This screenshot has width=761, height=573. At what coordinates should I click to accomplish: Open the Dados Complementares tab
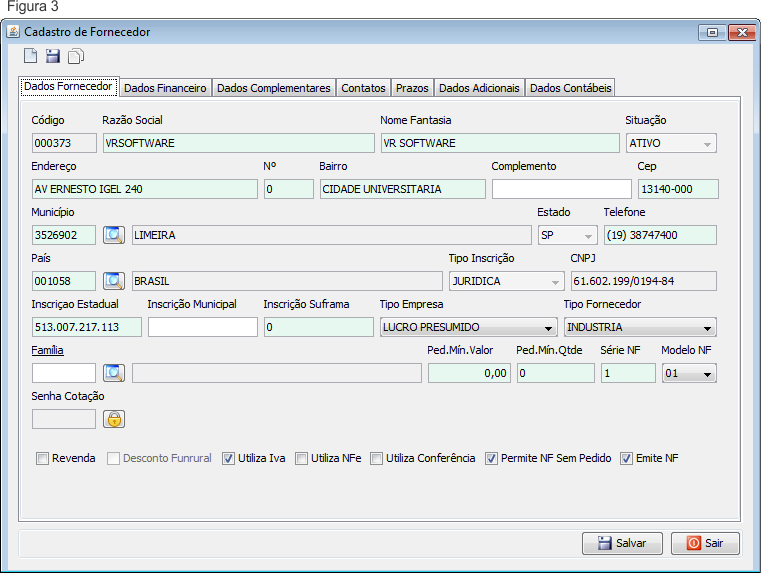click(x=274, y=88)
